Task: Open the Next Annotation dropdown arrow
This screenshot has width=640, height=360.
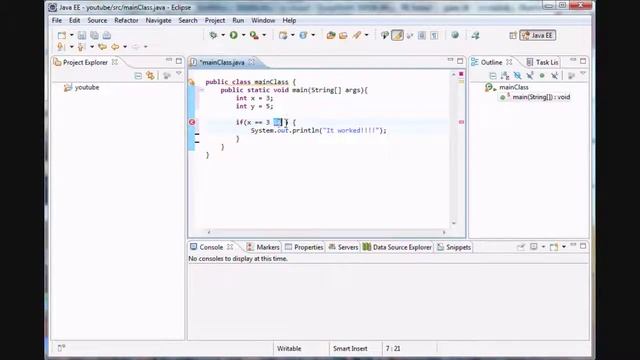Action: pos(71,47)
